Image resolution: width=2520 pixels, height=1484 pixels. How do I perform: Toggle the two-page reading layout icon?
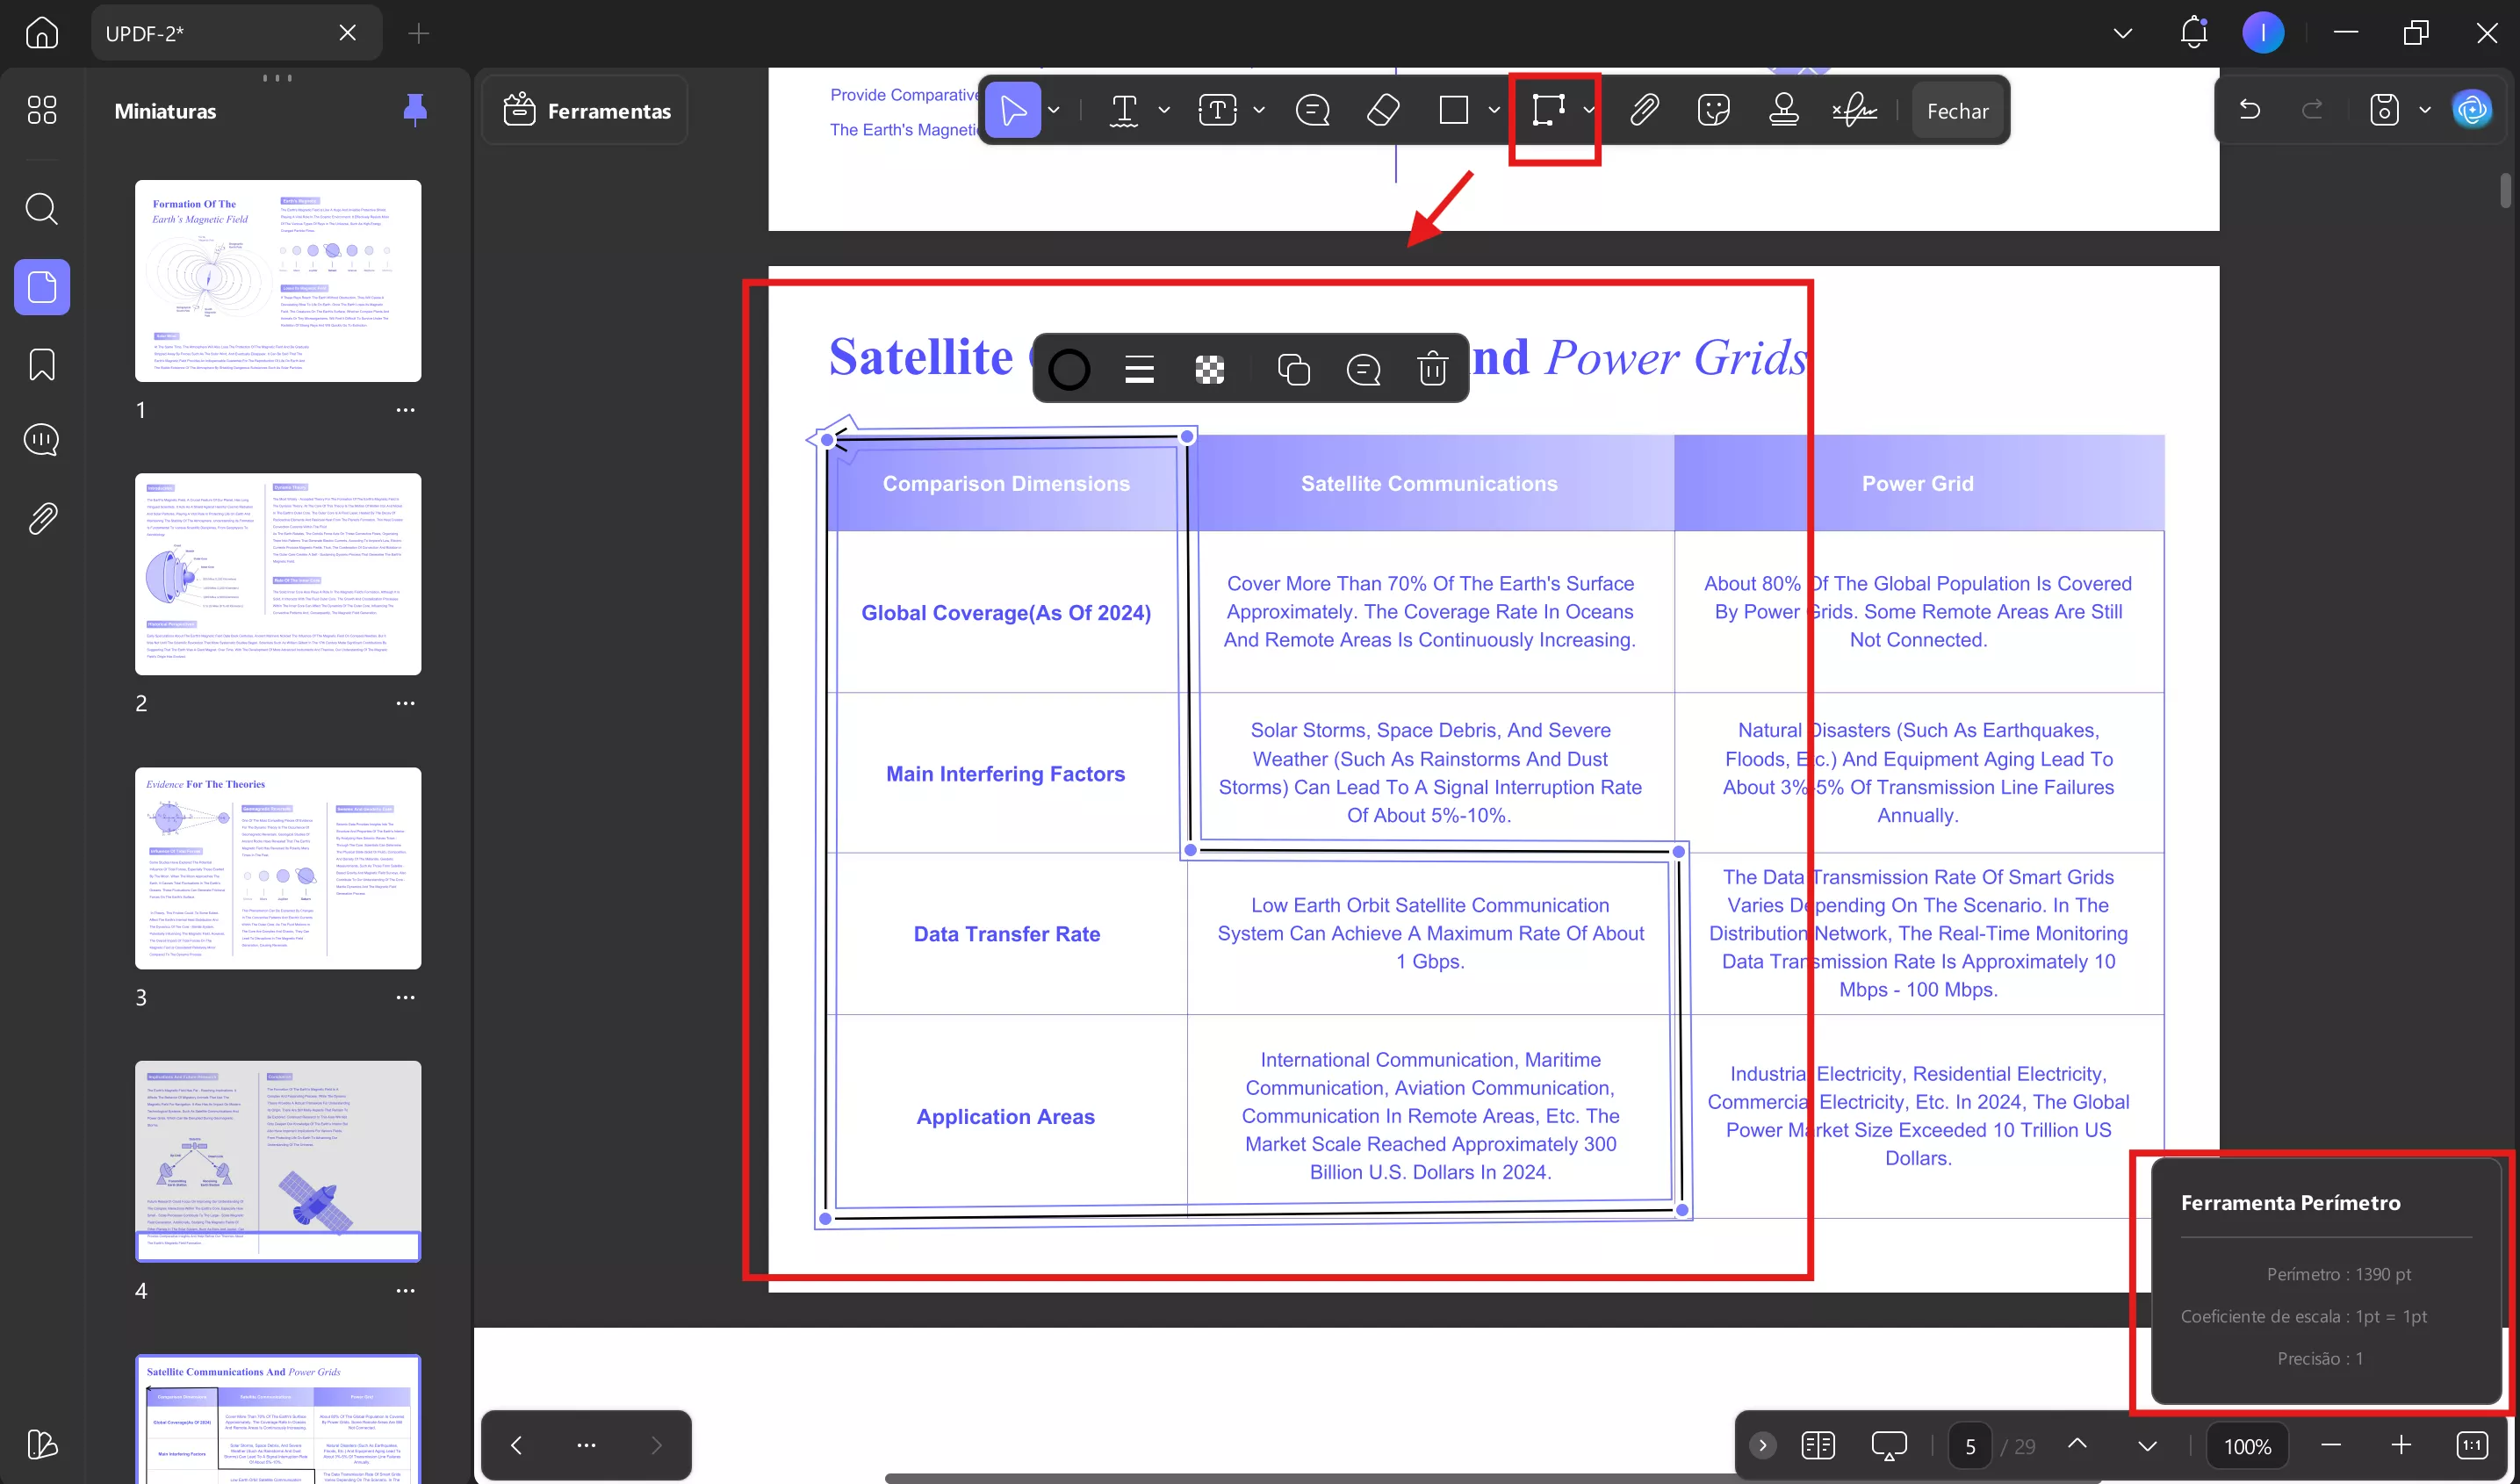click(x=1817, y=1445)
